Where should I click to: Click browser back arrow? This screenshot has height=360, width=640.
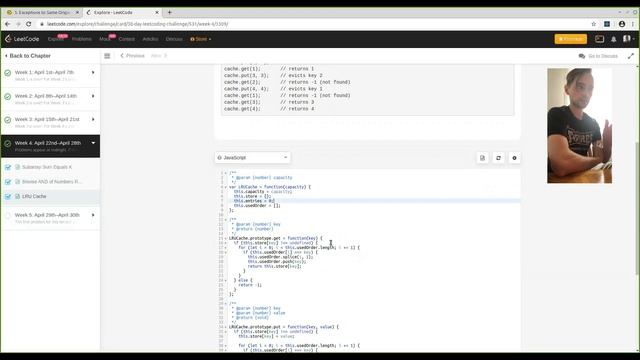click(7, 24)
